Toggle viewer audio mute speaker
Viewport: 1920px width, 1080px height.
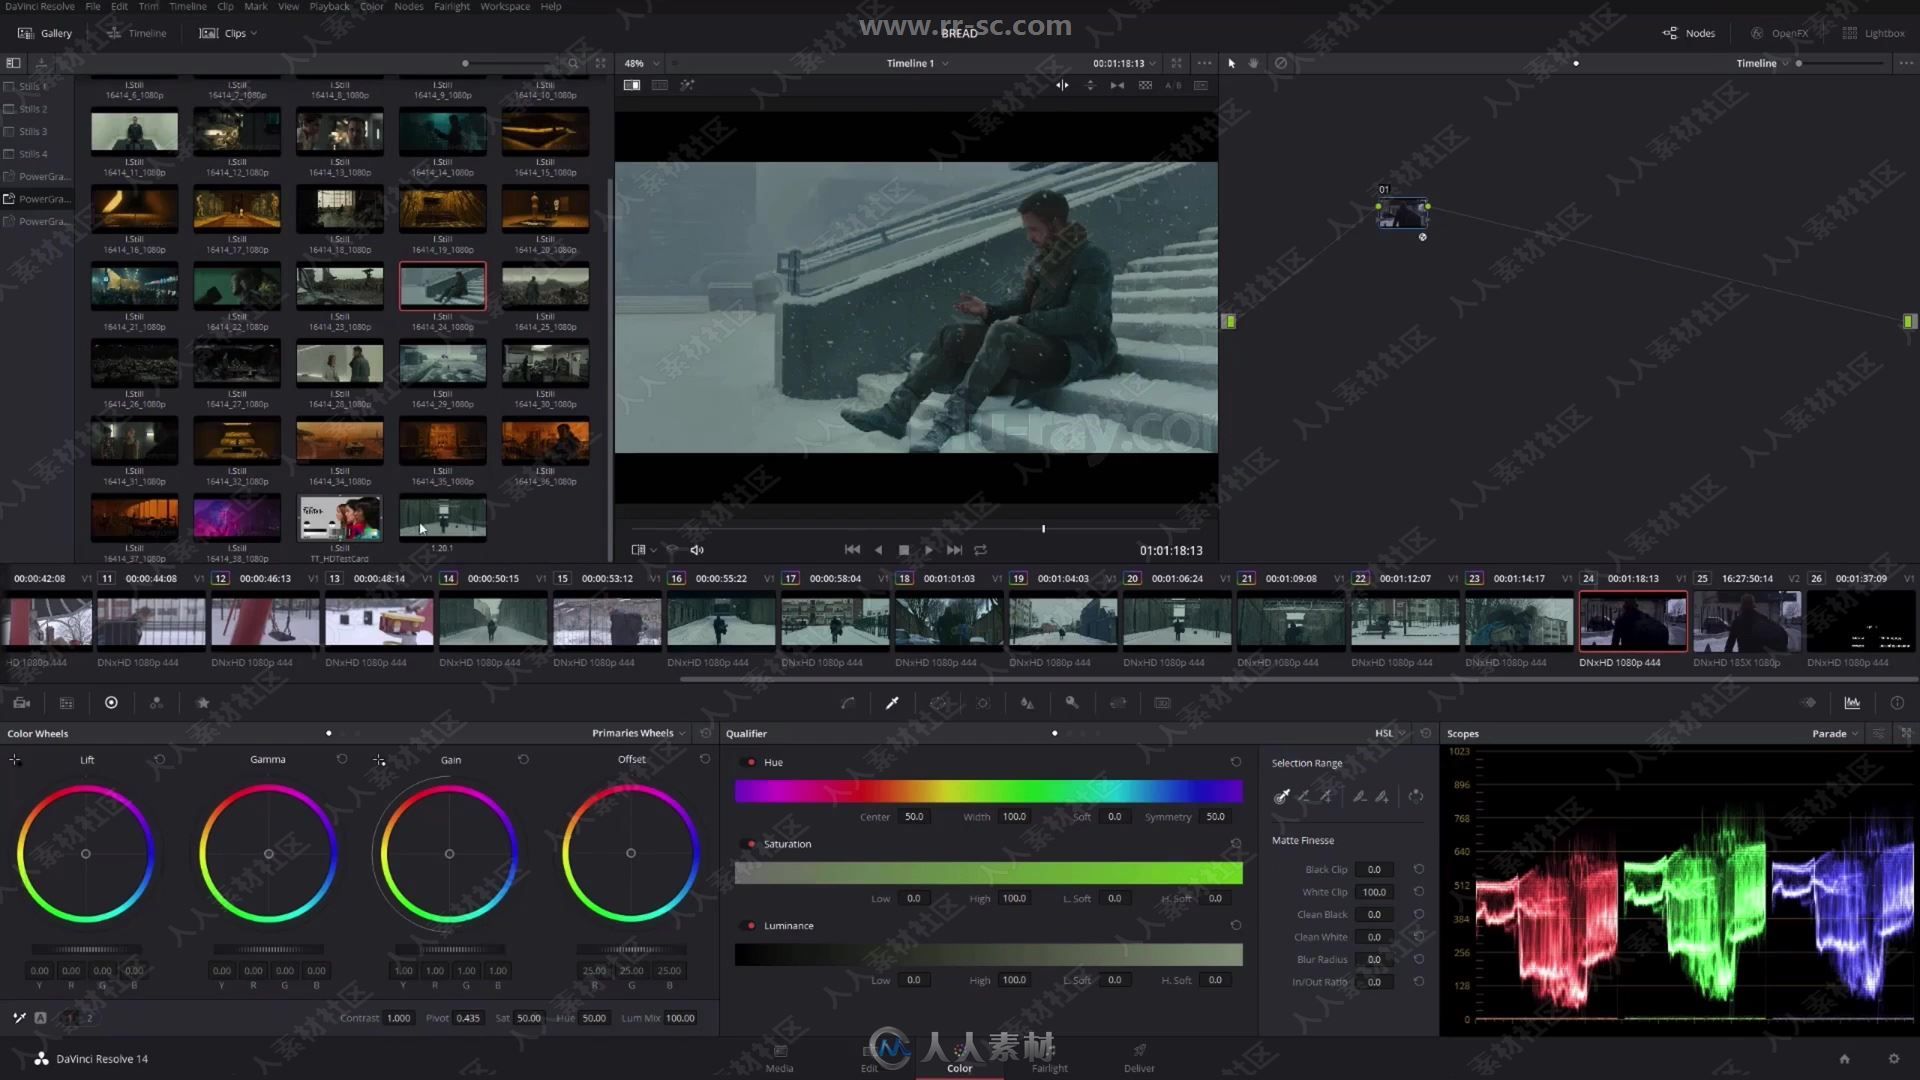(x=697, y=550)
